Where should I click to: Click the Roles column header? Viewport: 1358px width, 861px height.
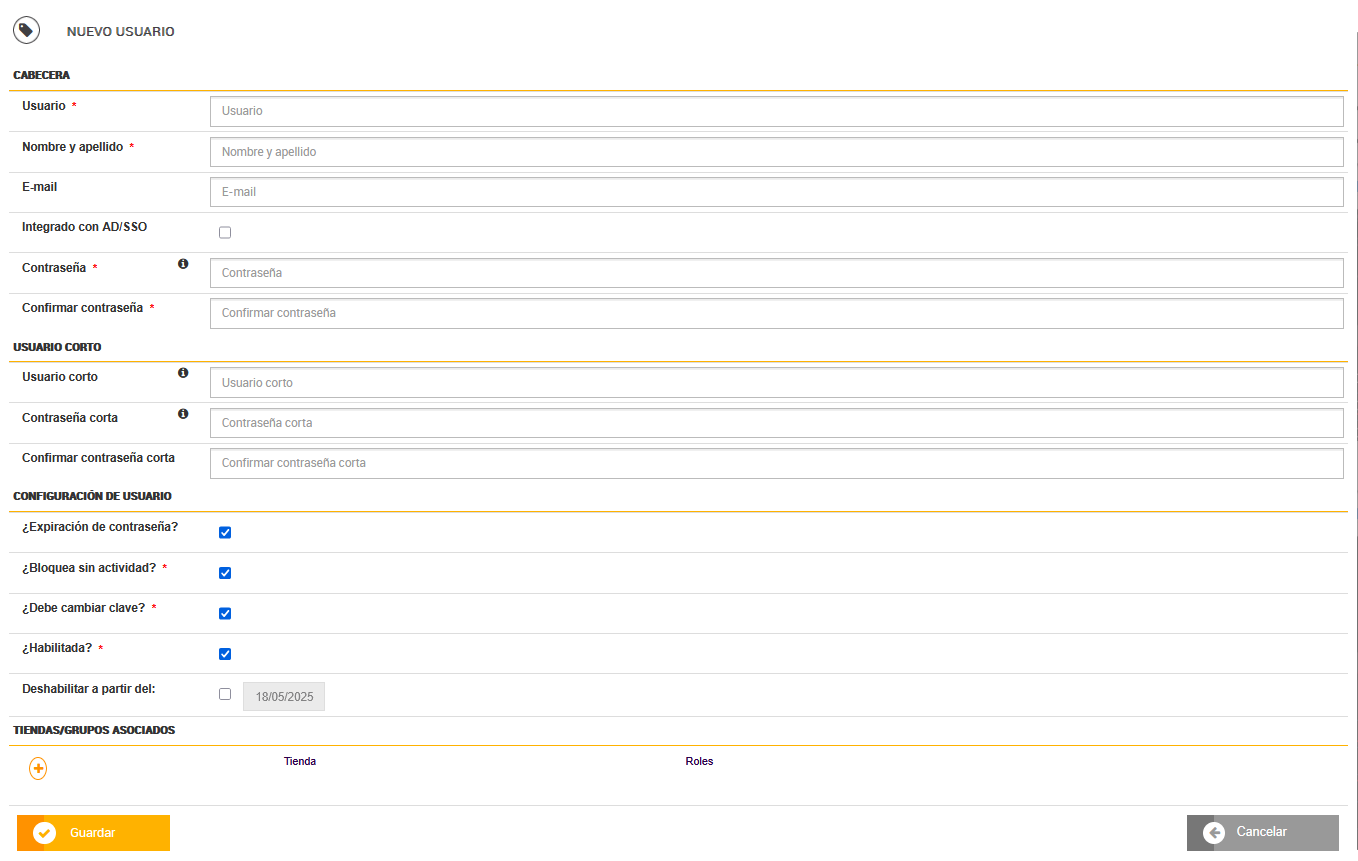point(699,762)
